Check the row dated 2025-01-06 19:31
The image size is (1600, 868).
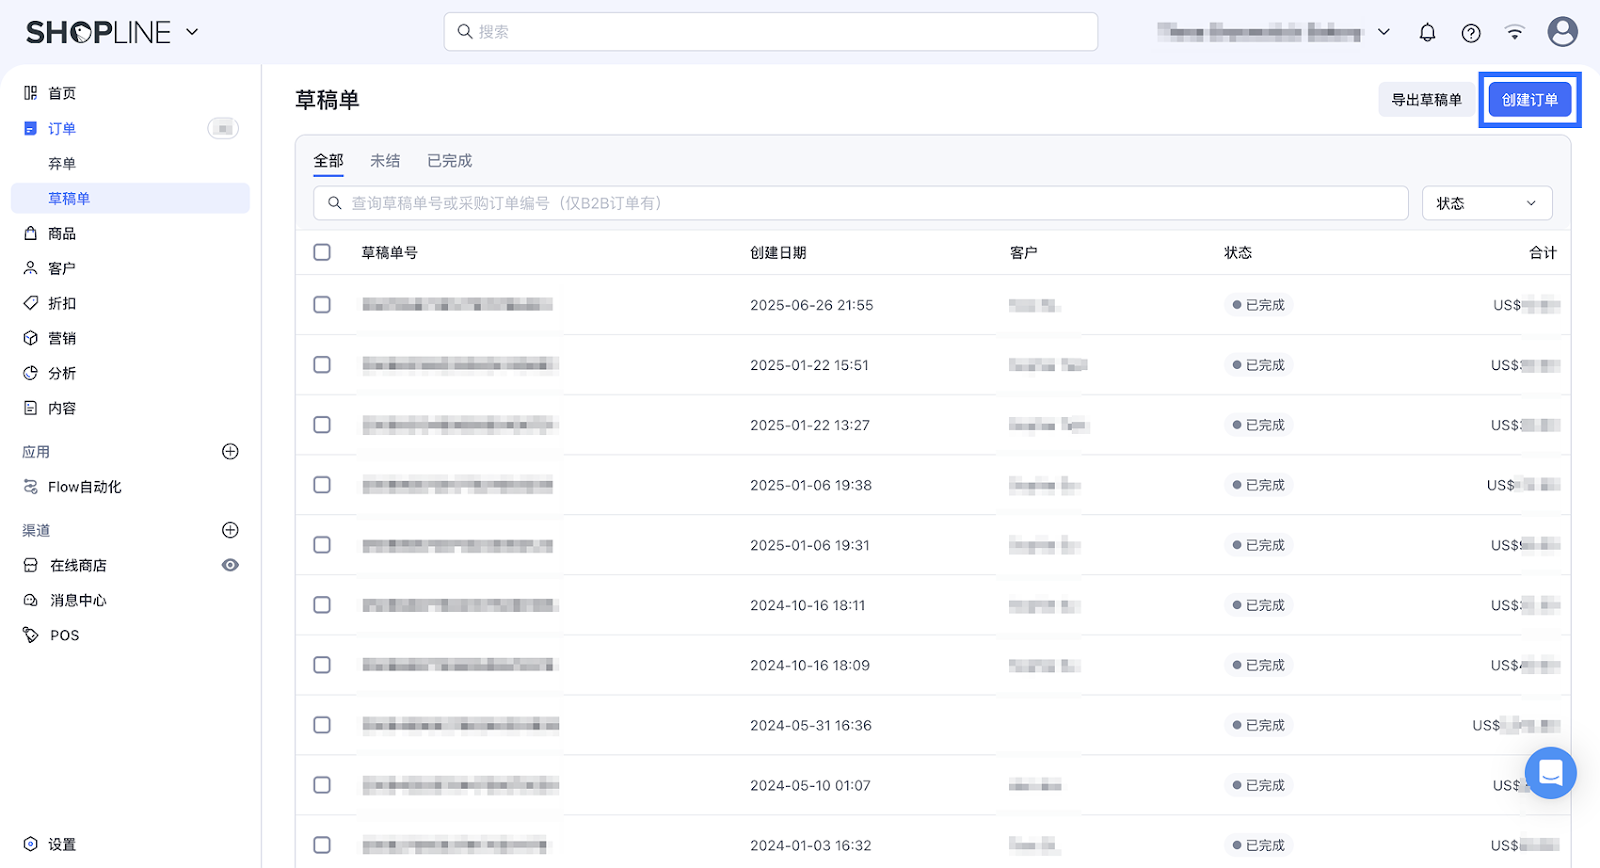click(x=322, y=544)
